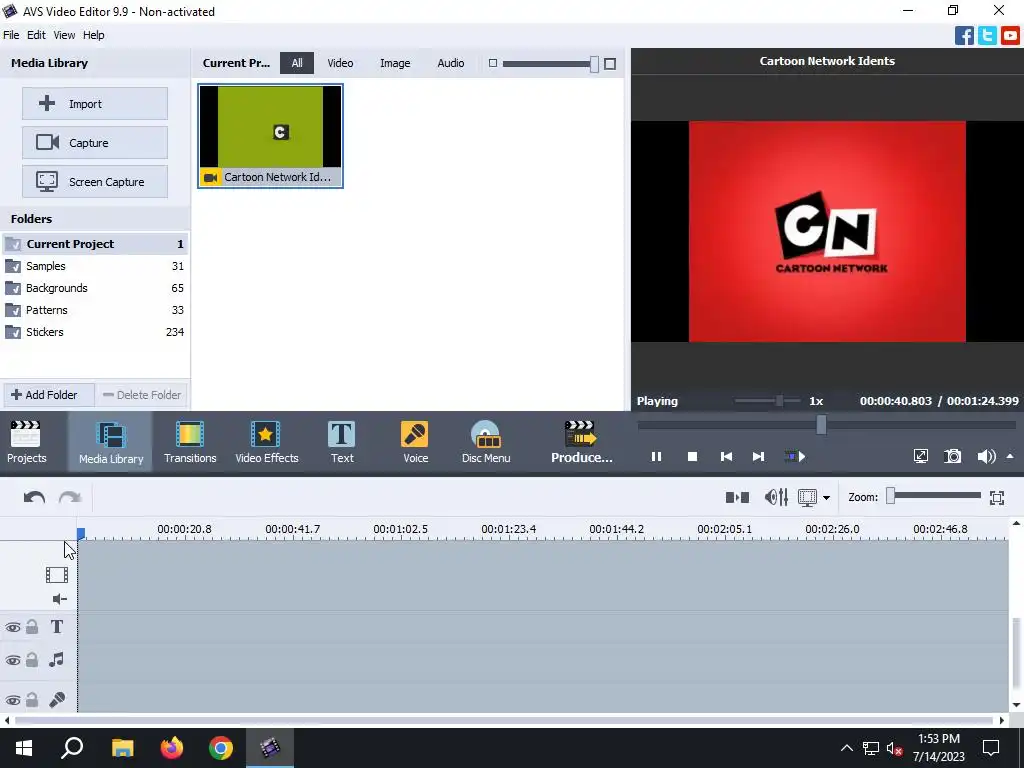
Task: Switch to the storyboard view icon
Action: click(x=737, y=498)
